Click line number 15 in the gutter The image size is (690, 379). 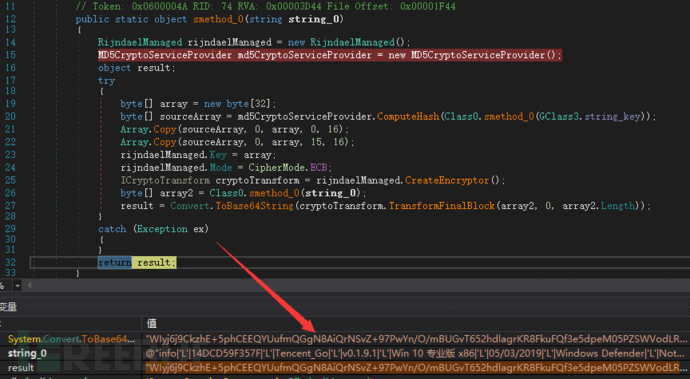pyautogui.click(x=10, y=55)
